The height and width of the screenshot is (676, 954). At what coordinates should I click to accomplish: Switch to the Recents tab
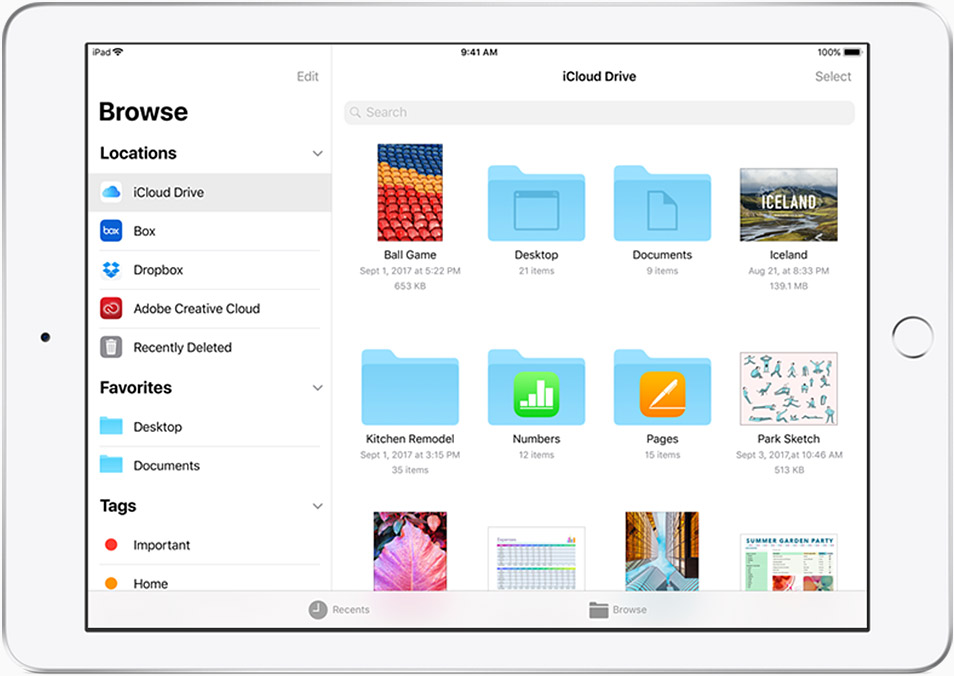(339, 610)
